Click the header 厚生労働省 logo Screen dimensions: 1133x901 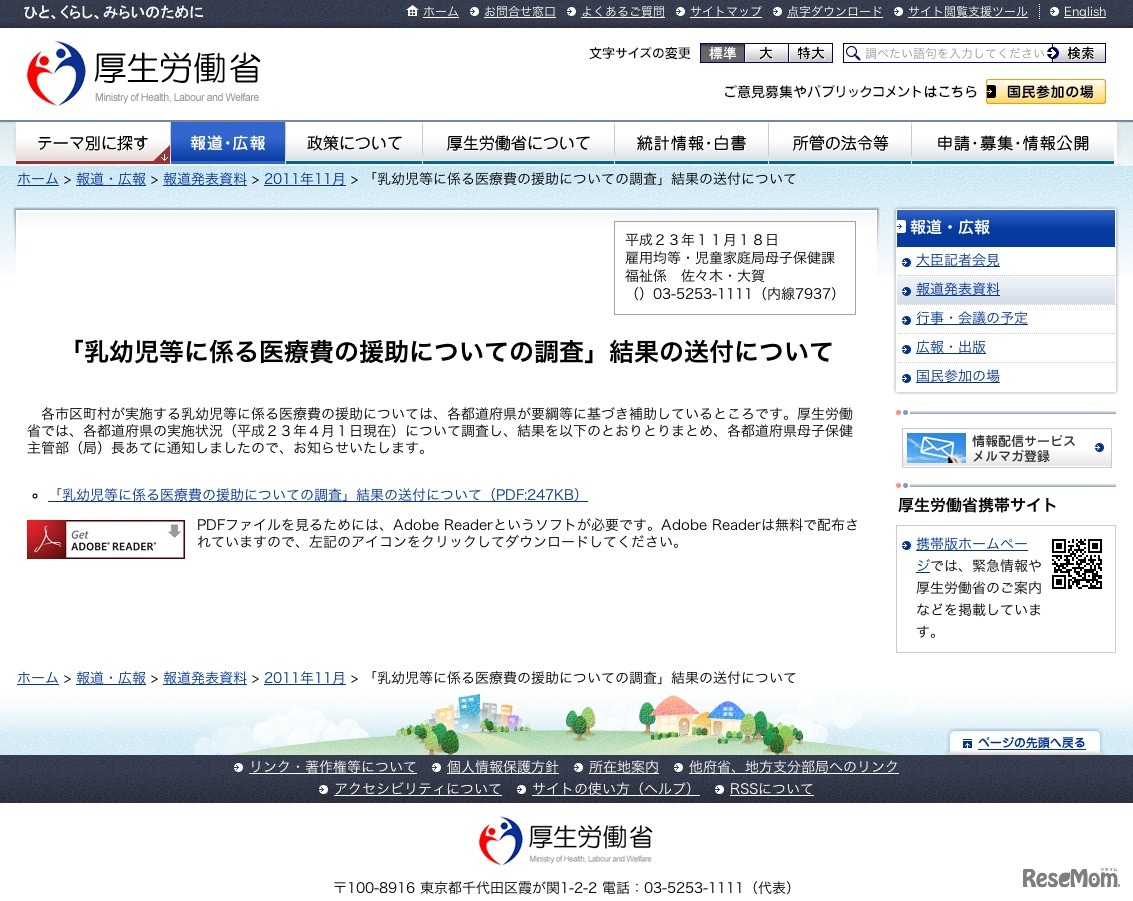click(x=143, y=73)
